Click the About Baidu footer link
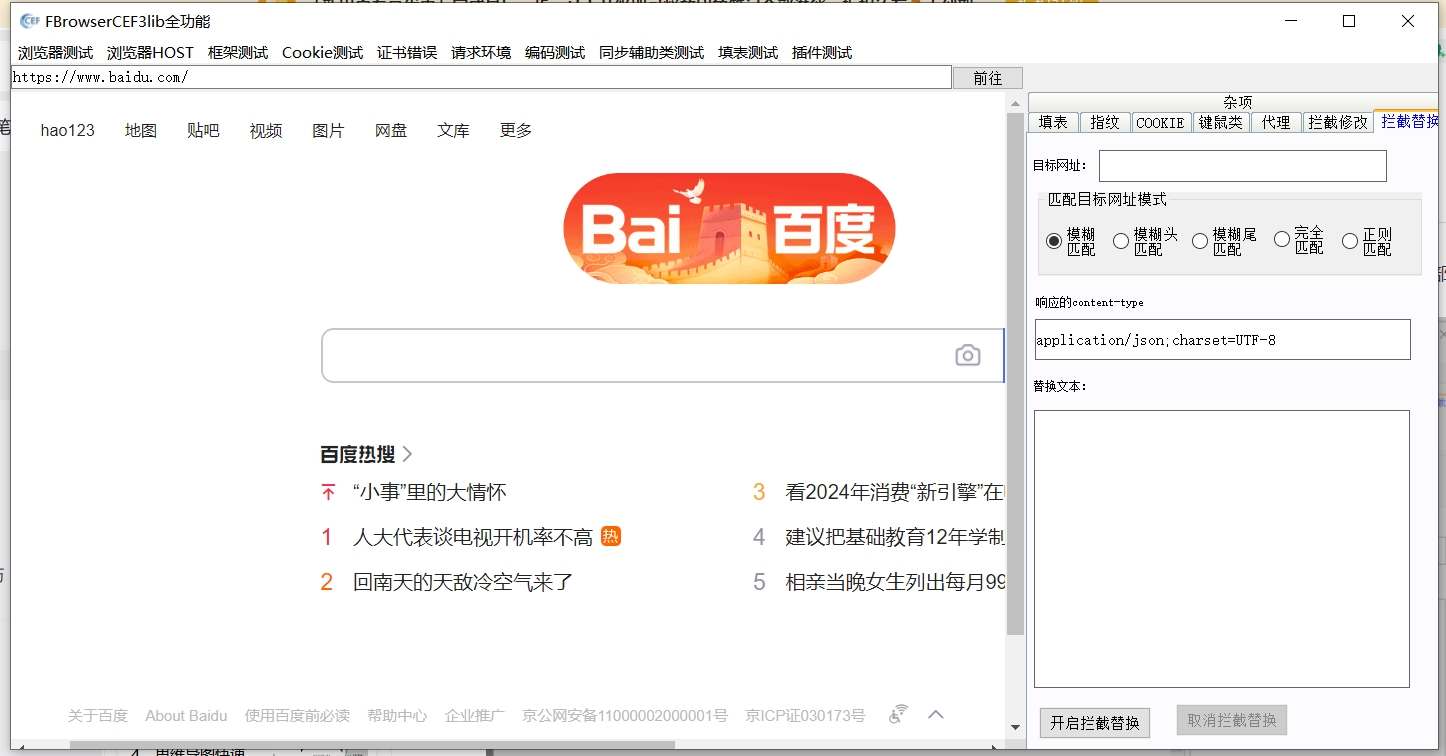 pos(186,716)
